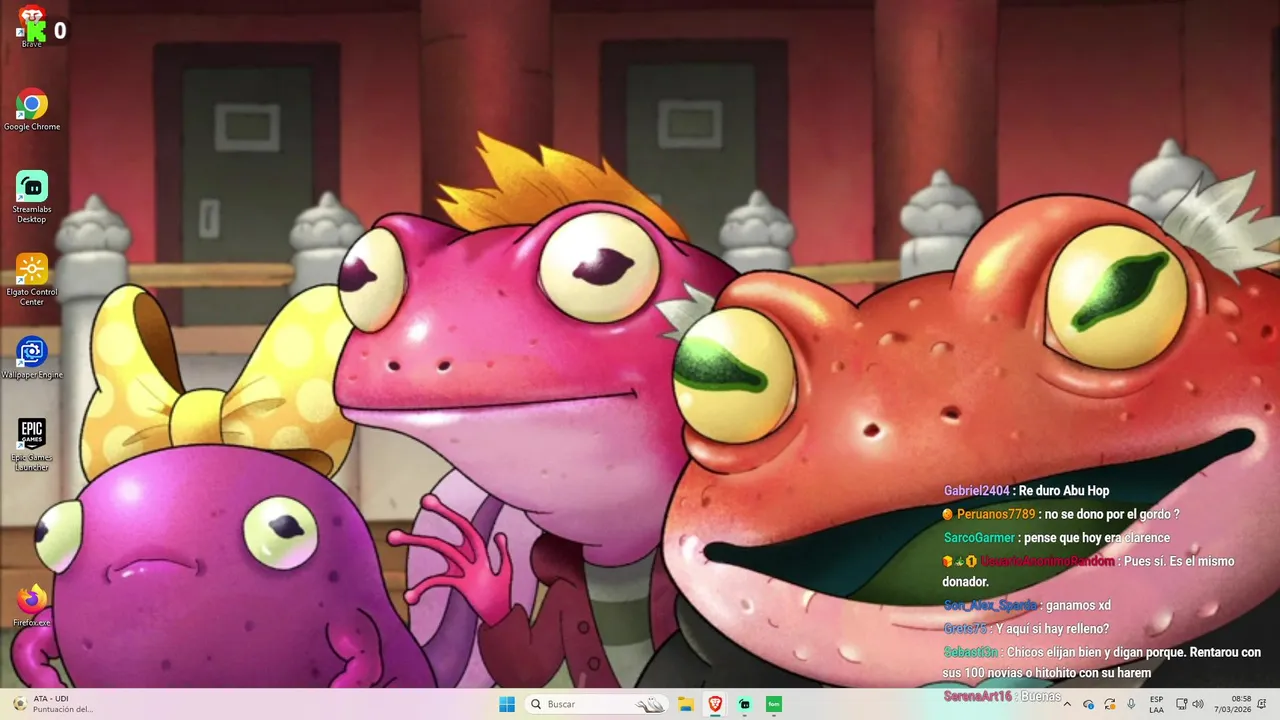The width and height of the screenshot is (1280, 720).
Task: Click Peruanos7789 username in chat overlay
Action: click(995, 514)
